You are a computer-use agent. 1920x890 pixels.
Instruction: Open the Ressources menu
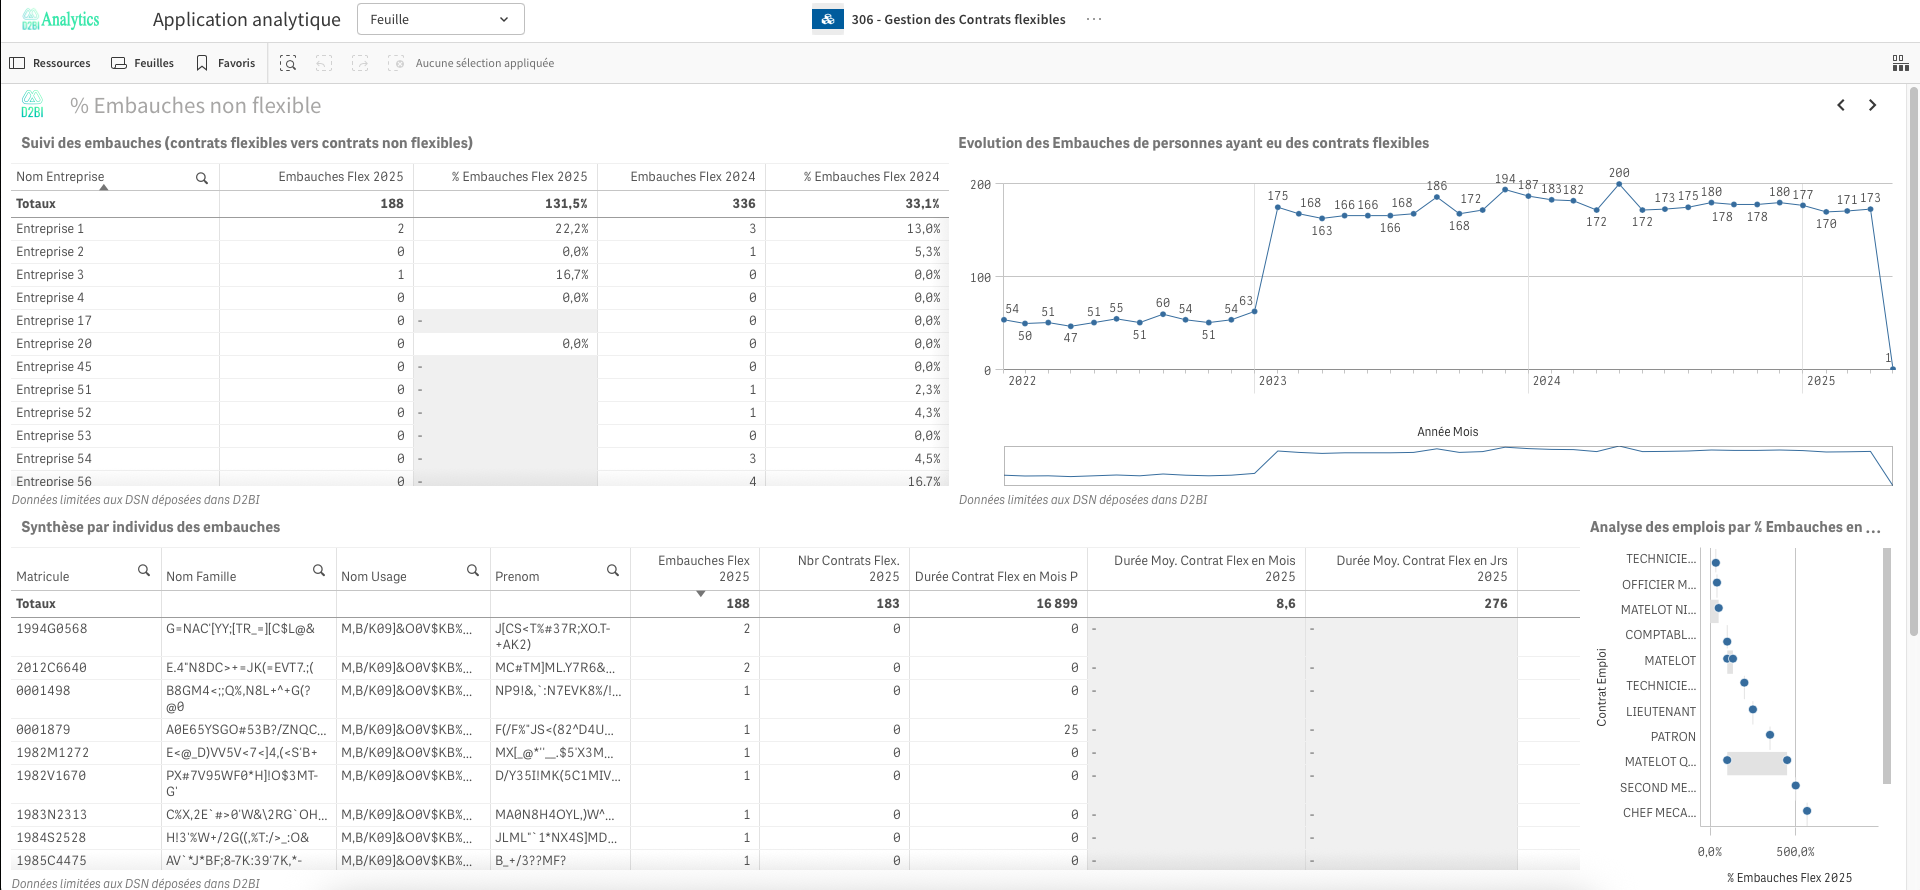pyautogui.click(x=50, y=63)
